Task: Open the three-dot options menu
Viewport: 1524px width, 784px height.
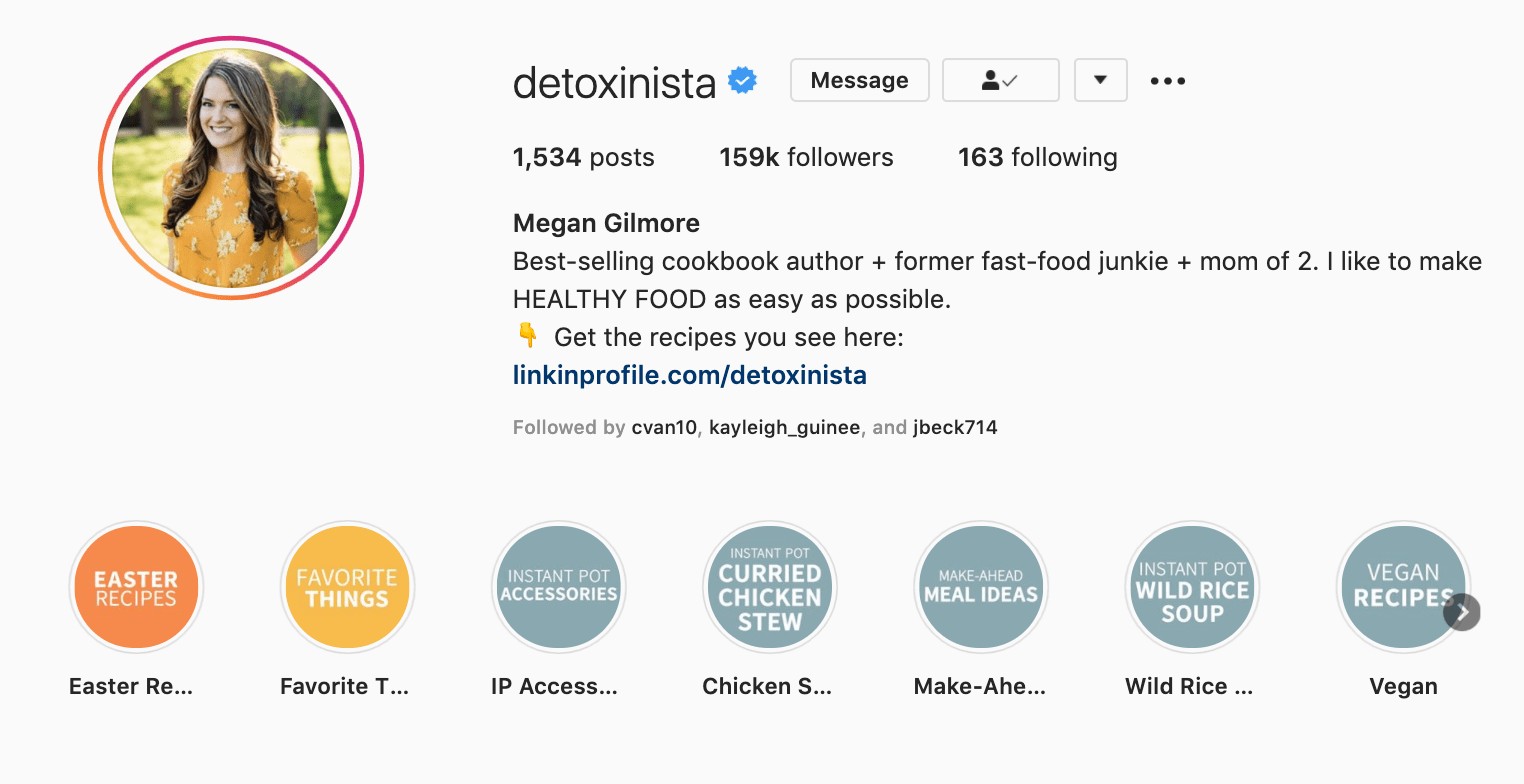Action: 1167,81
